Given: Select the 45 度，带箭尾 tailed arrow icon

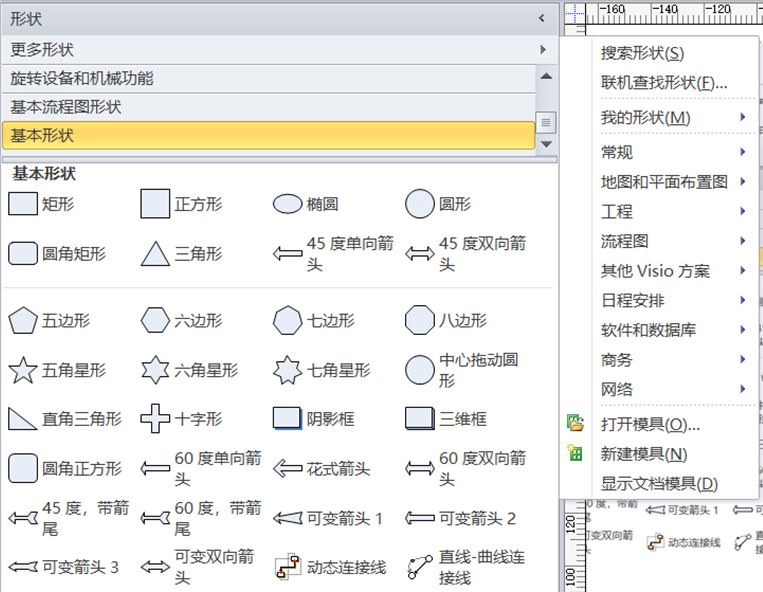Looking at the screenshot, I should coord(23,518).
